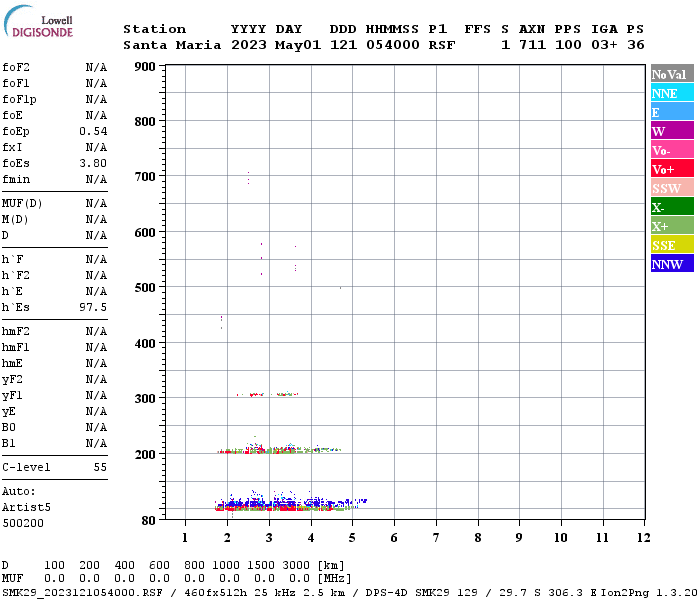This screenshot has width=700, height=600.
Task: Click the 29.7 S latitude in footer
Action: tap(519, 593)
